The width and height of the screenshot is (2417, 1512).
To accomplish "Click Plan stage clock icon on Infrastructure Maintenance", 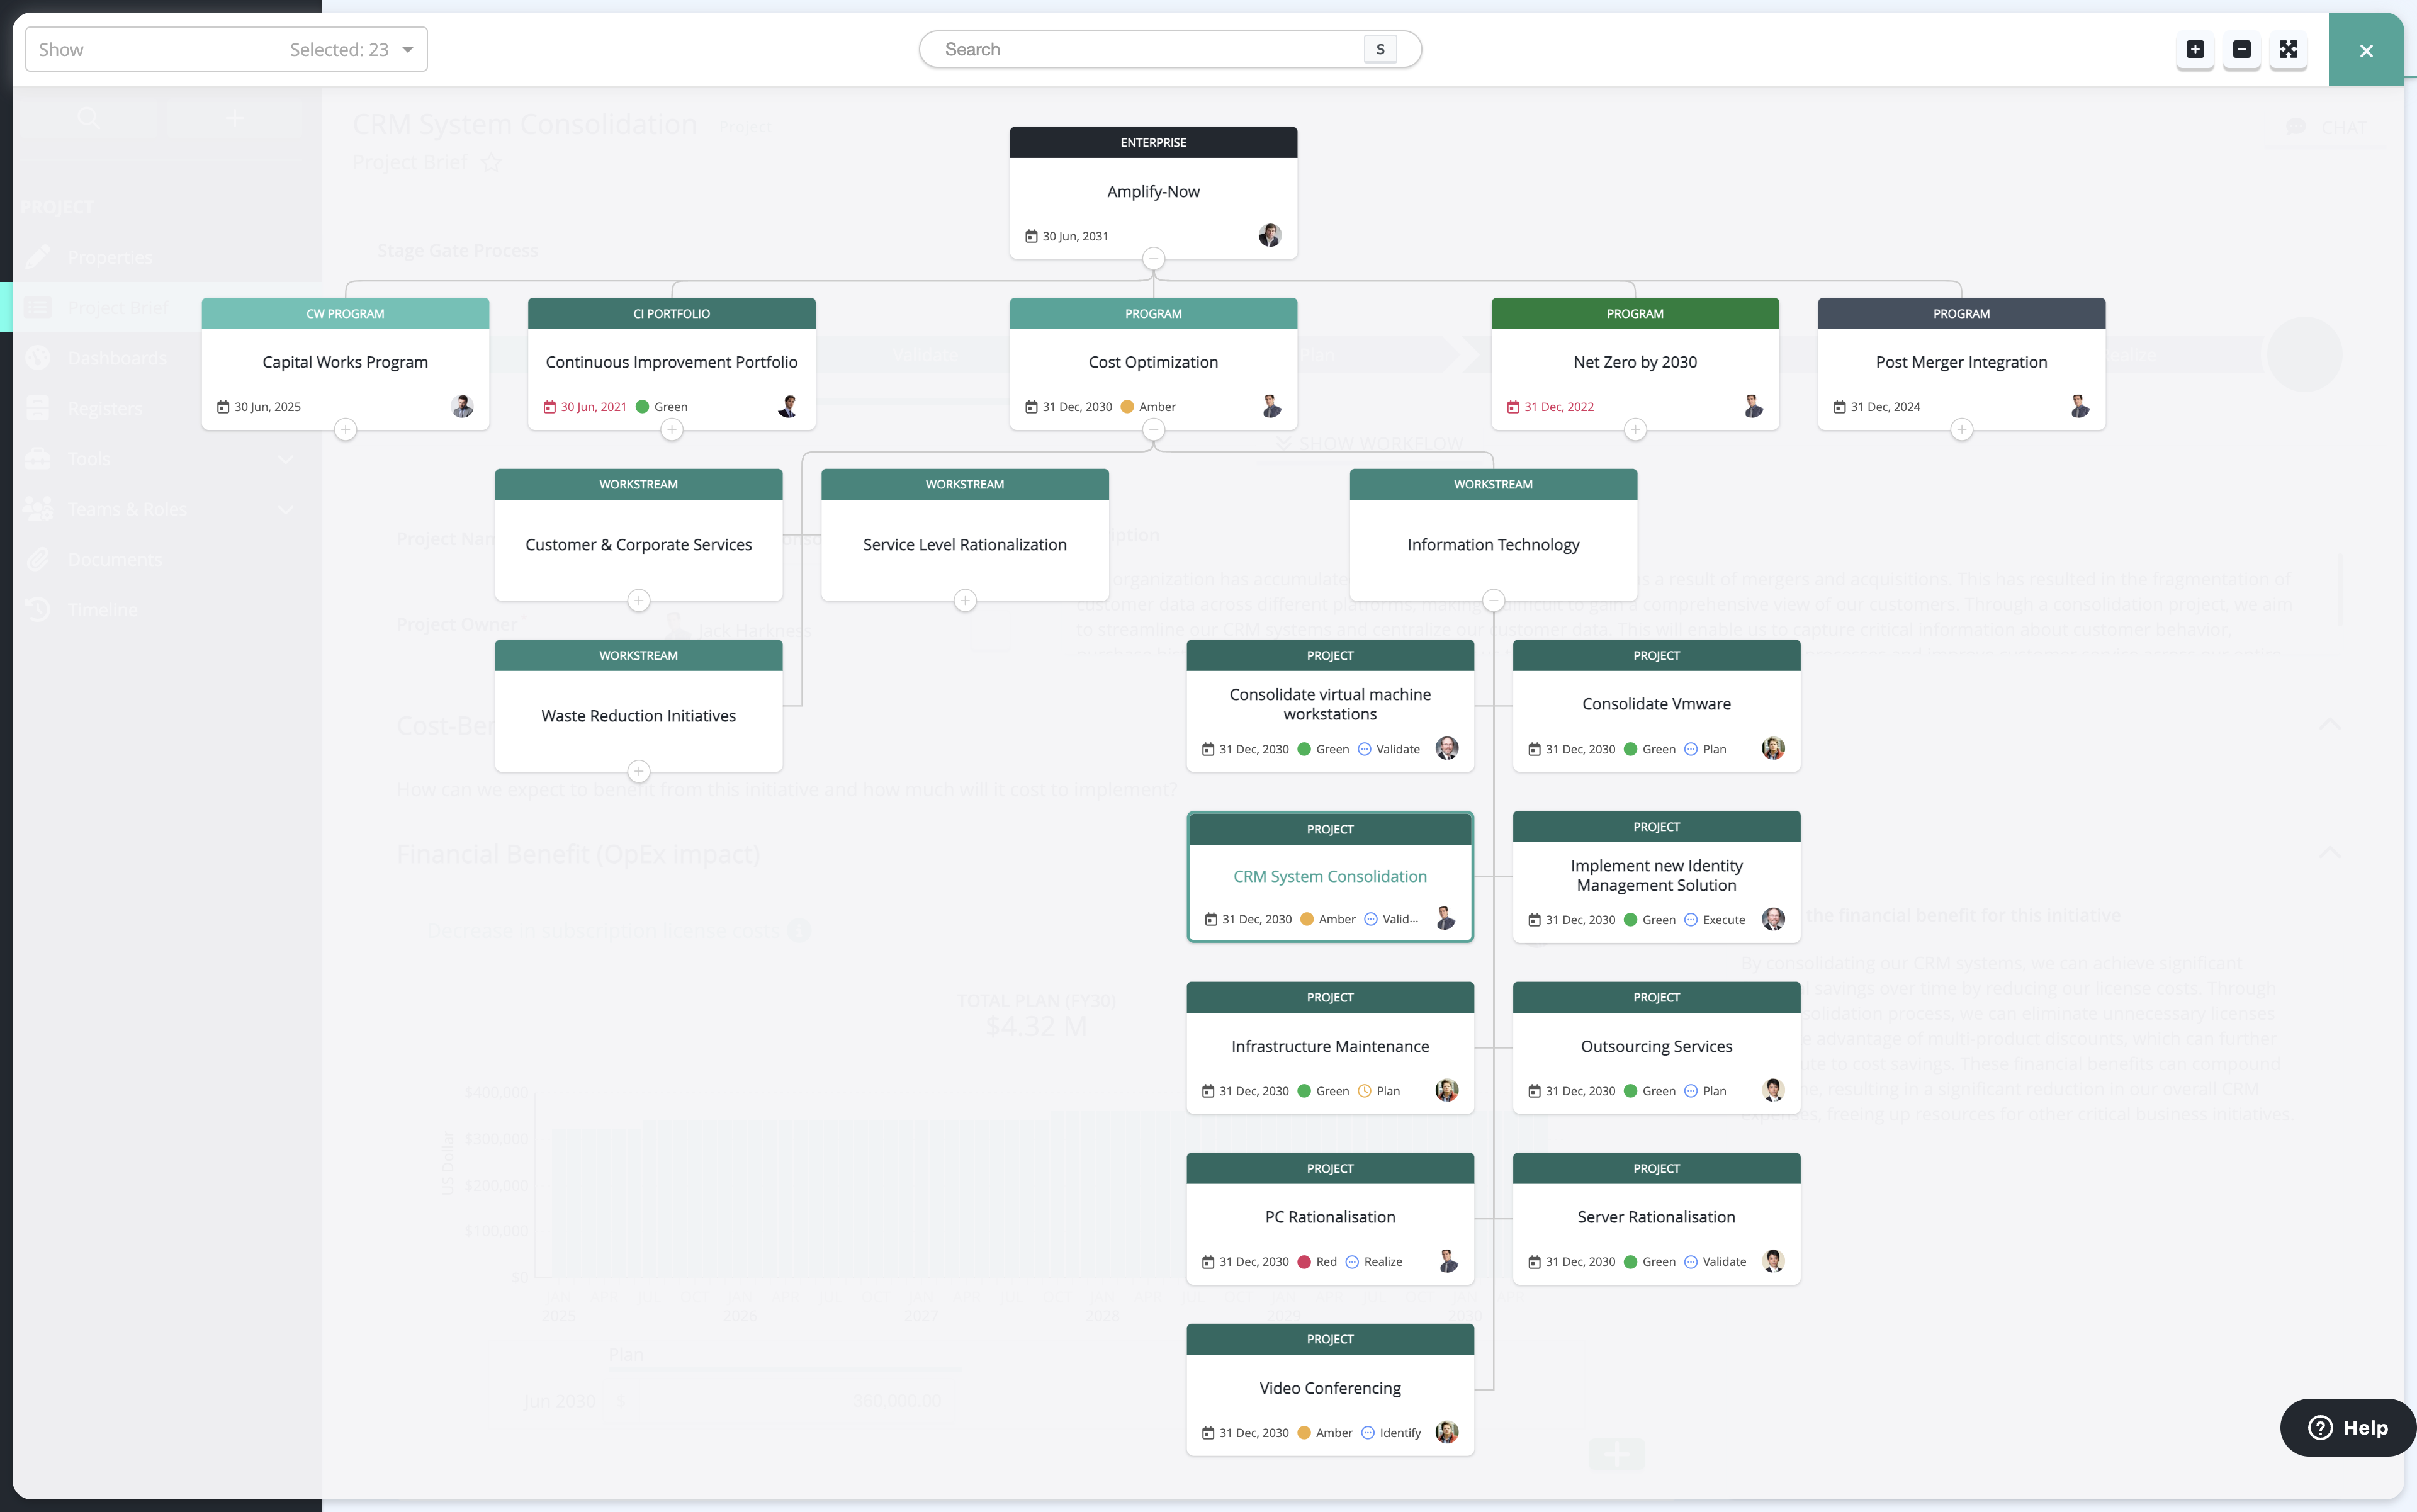I will 1364,1091.
